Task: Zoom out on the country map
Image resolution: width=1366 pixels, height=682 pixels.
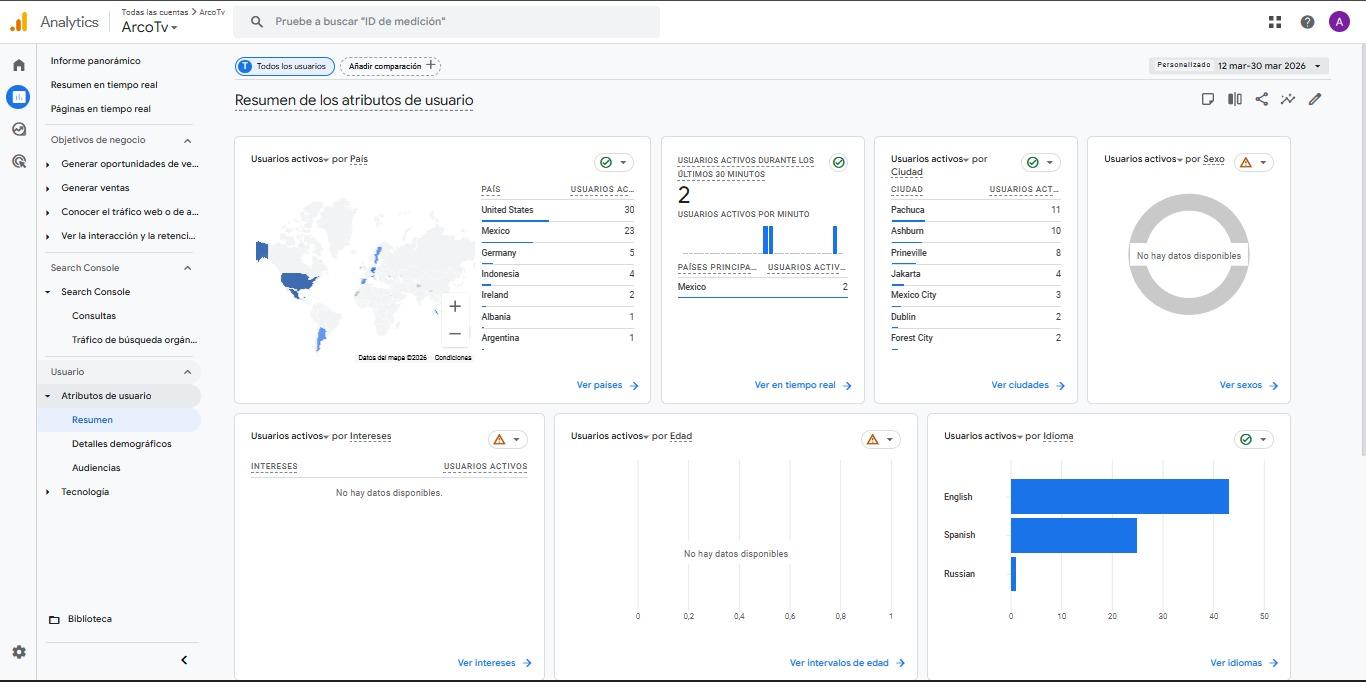Action: click(x=455, y=333)
